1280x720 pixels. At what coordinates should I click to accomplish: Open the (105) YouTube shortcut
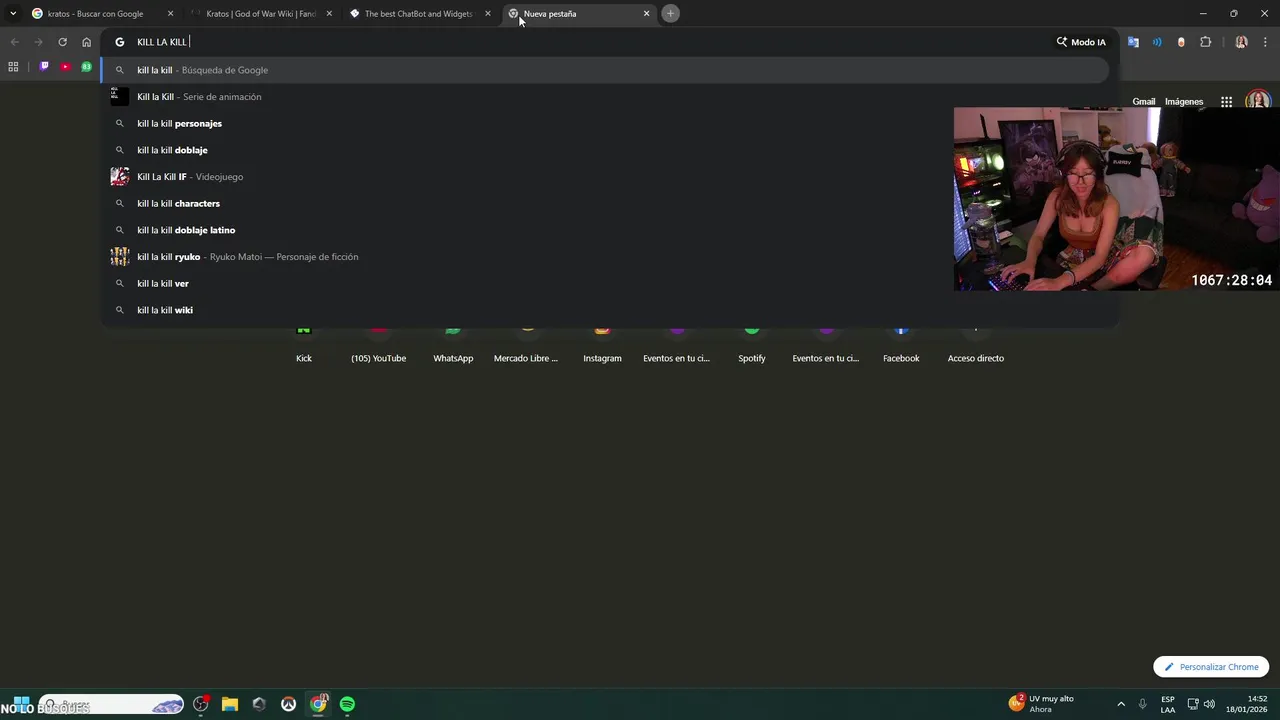(x=378, y=346)
